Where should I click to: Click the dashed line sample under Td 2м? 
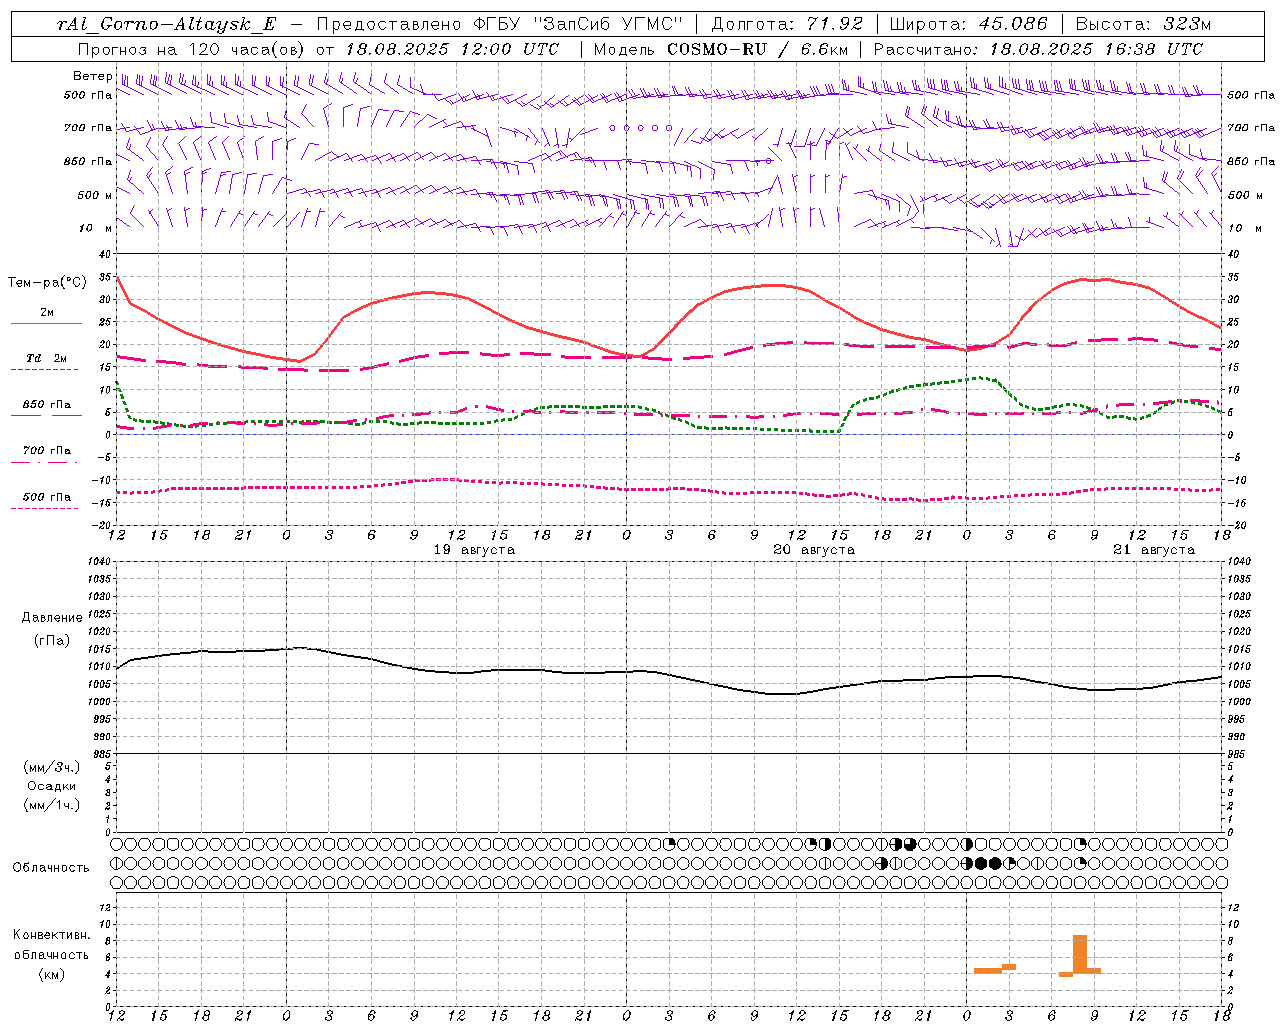click(46, 370)
